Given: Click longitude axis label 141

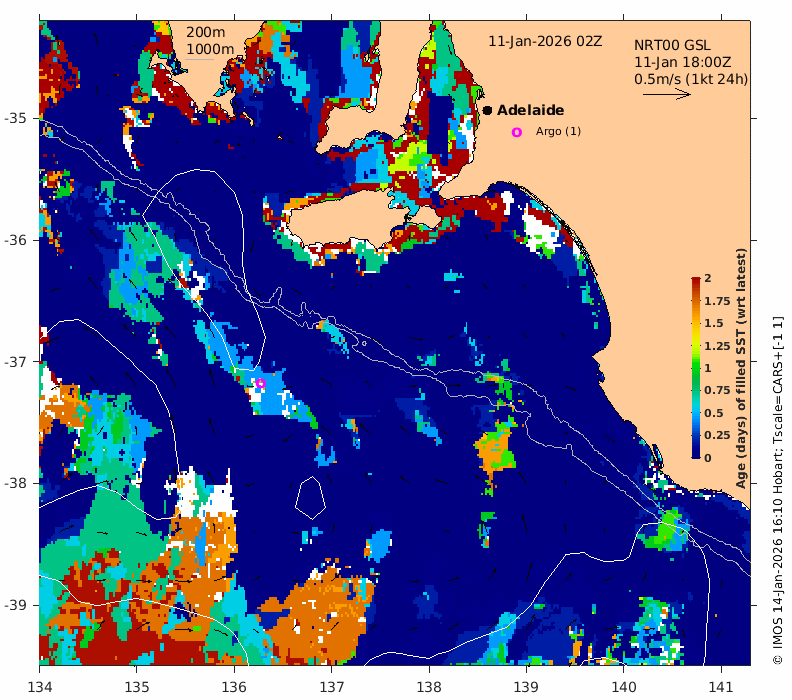Looking at the screenshot, I should click(721, 687).
